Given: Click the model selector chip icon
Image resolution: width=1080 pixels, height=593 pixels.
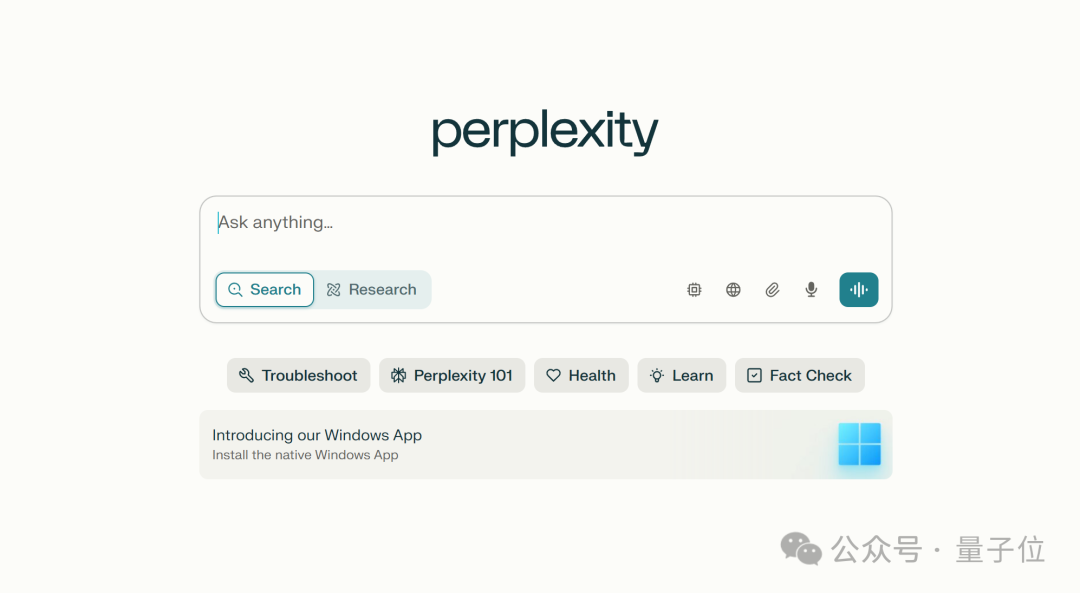Looking at the screenshot, I should tap(694, 290).
